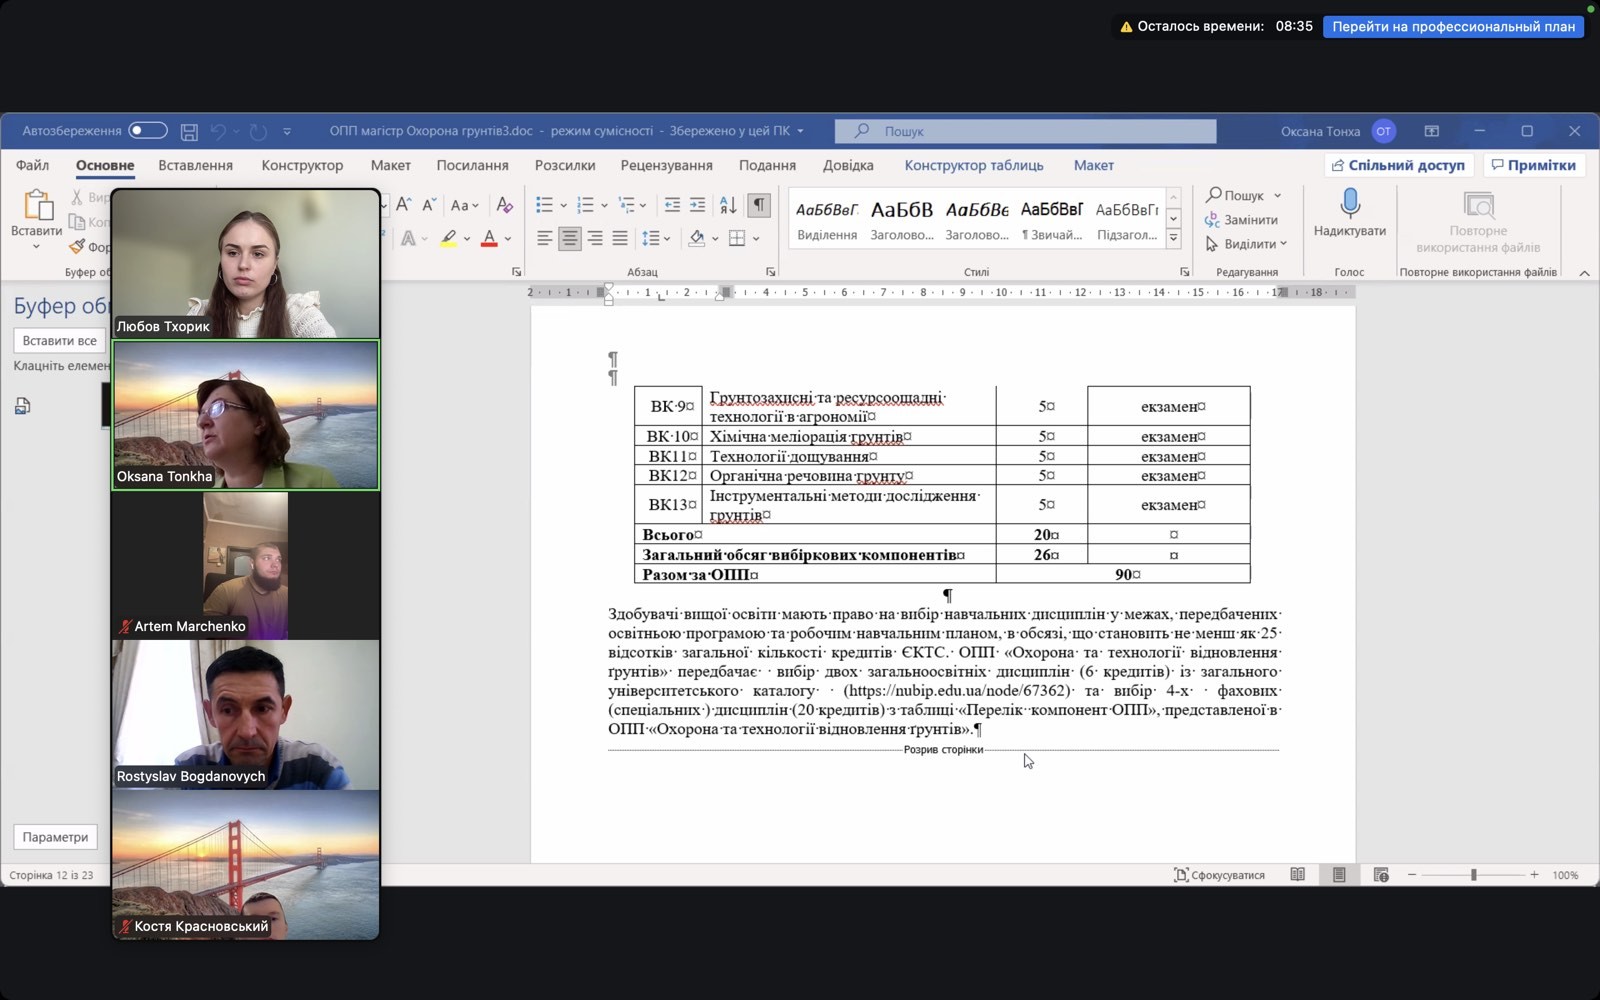
Task: Click the increase indent icon
Action: coord(697,205)
